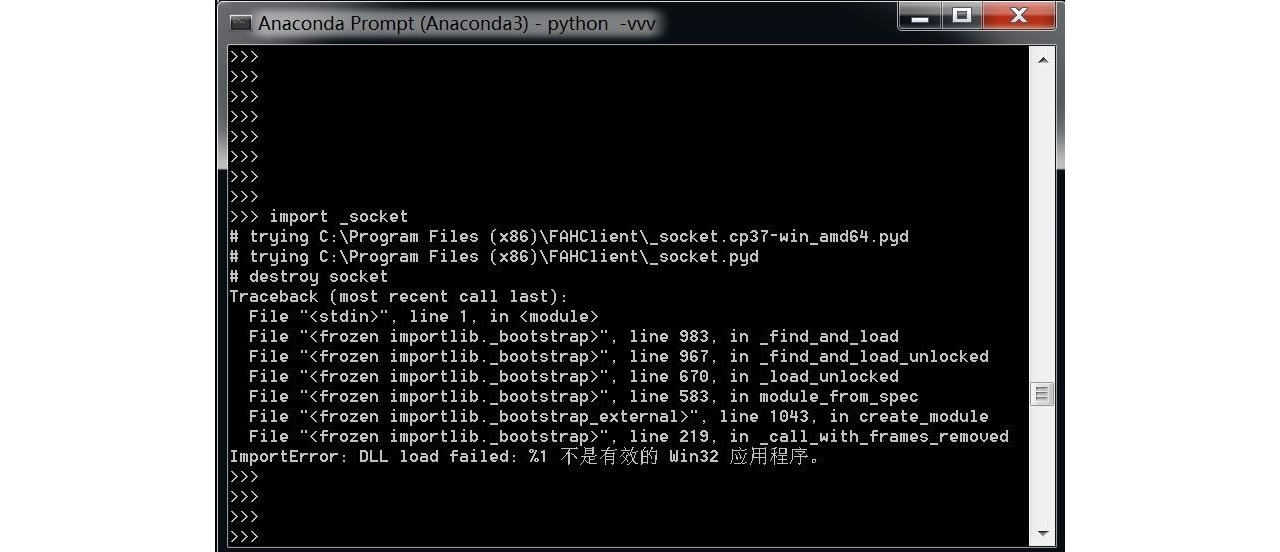Click the '# destroy socket' line
This screenshot has width=1280, height=552.
[308, 276]
